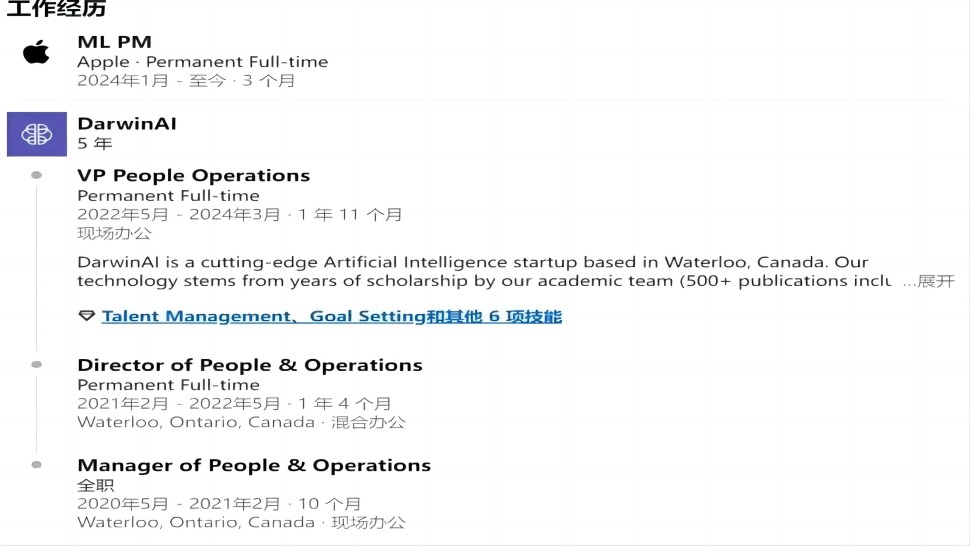Click the 混合办公 location line
This screenshot has width=970, height=546.
[242, 423]
